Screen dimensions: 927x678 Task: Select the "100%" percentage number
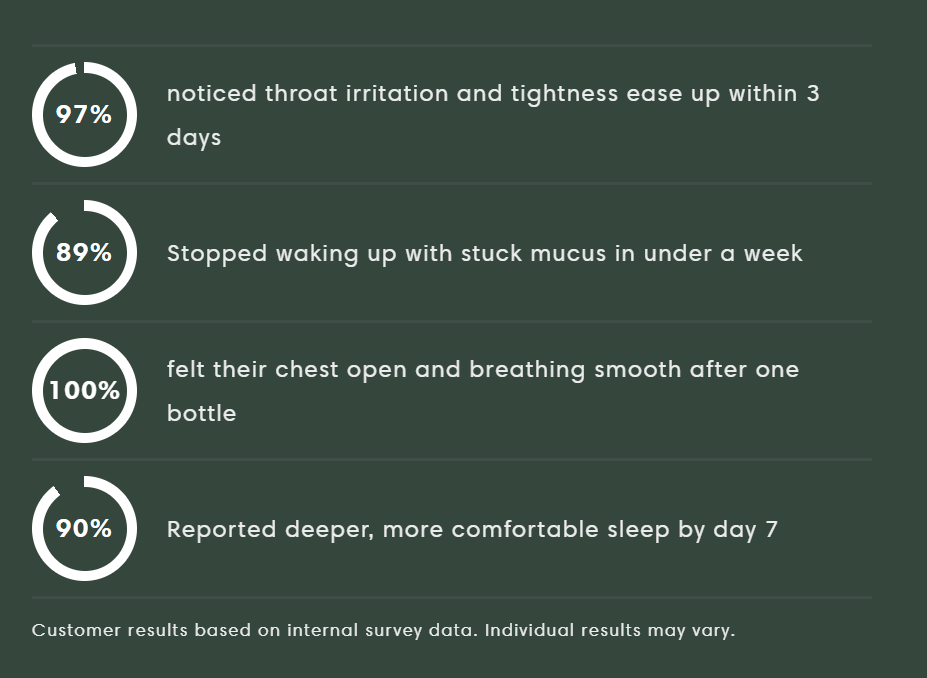84,391
